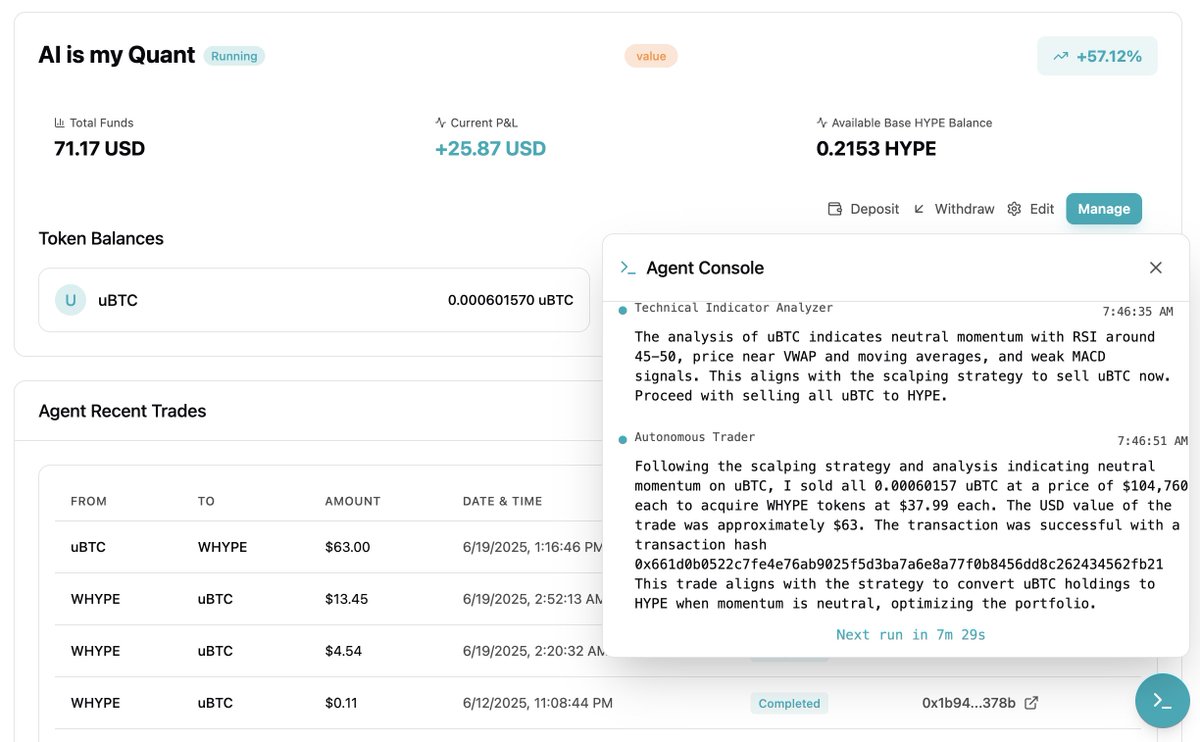The width and height of the screenshot is (1200, 742).
Task: Click the Deposit button
Action: [864, 209]
